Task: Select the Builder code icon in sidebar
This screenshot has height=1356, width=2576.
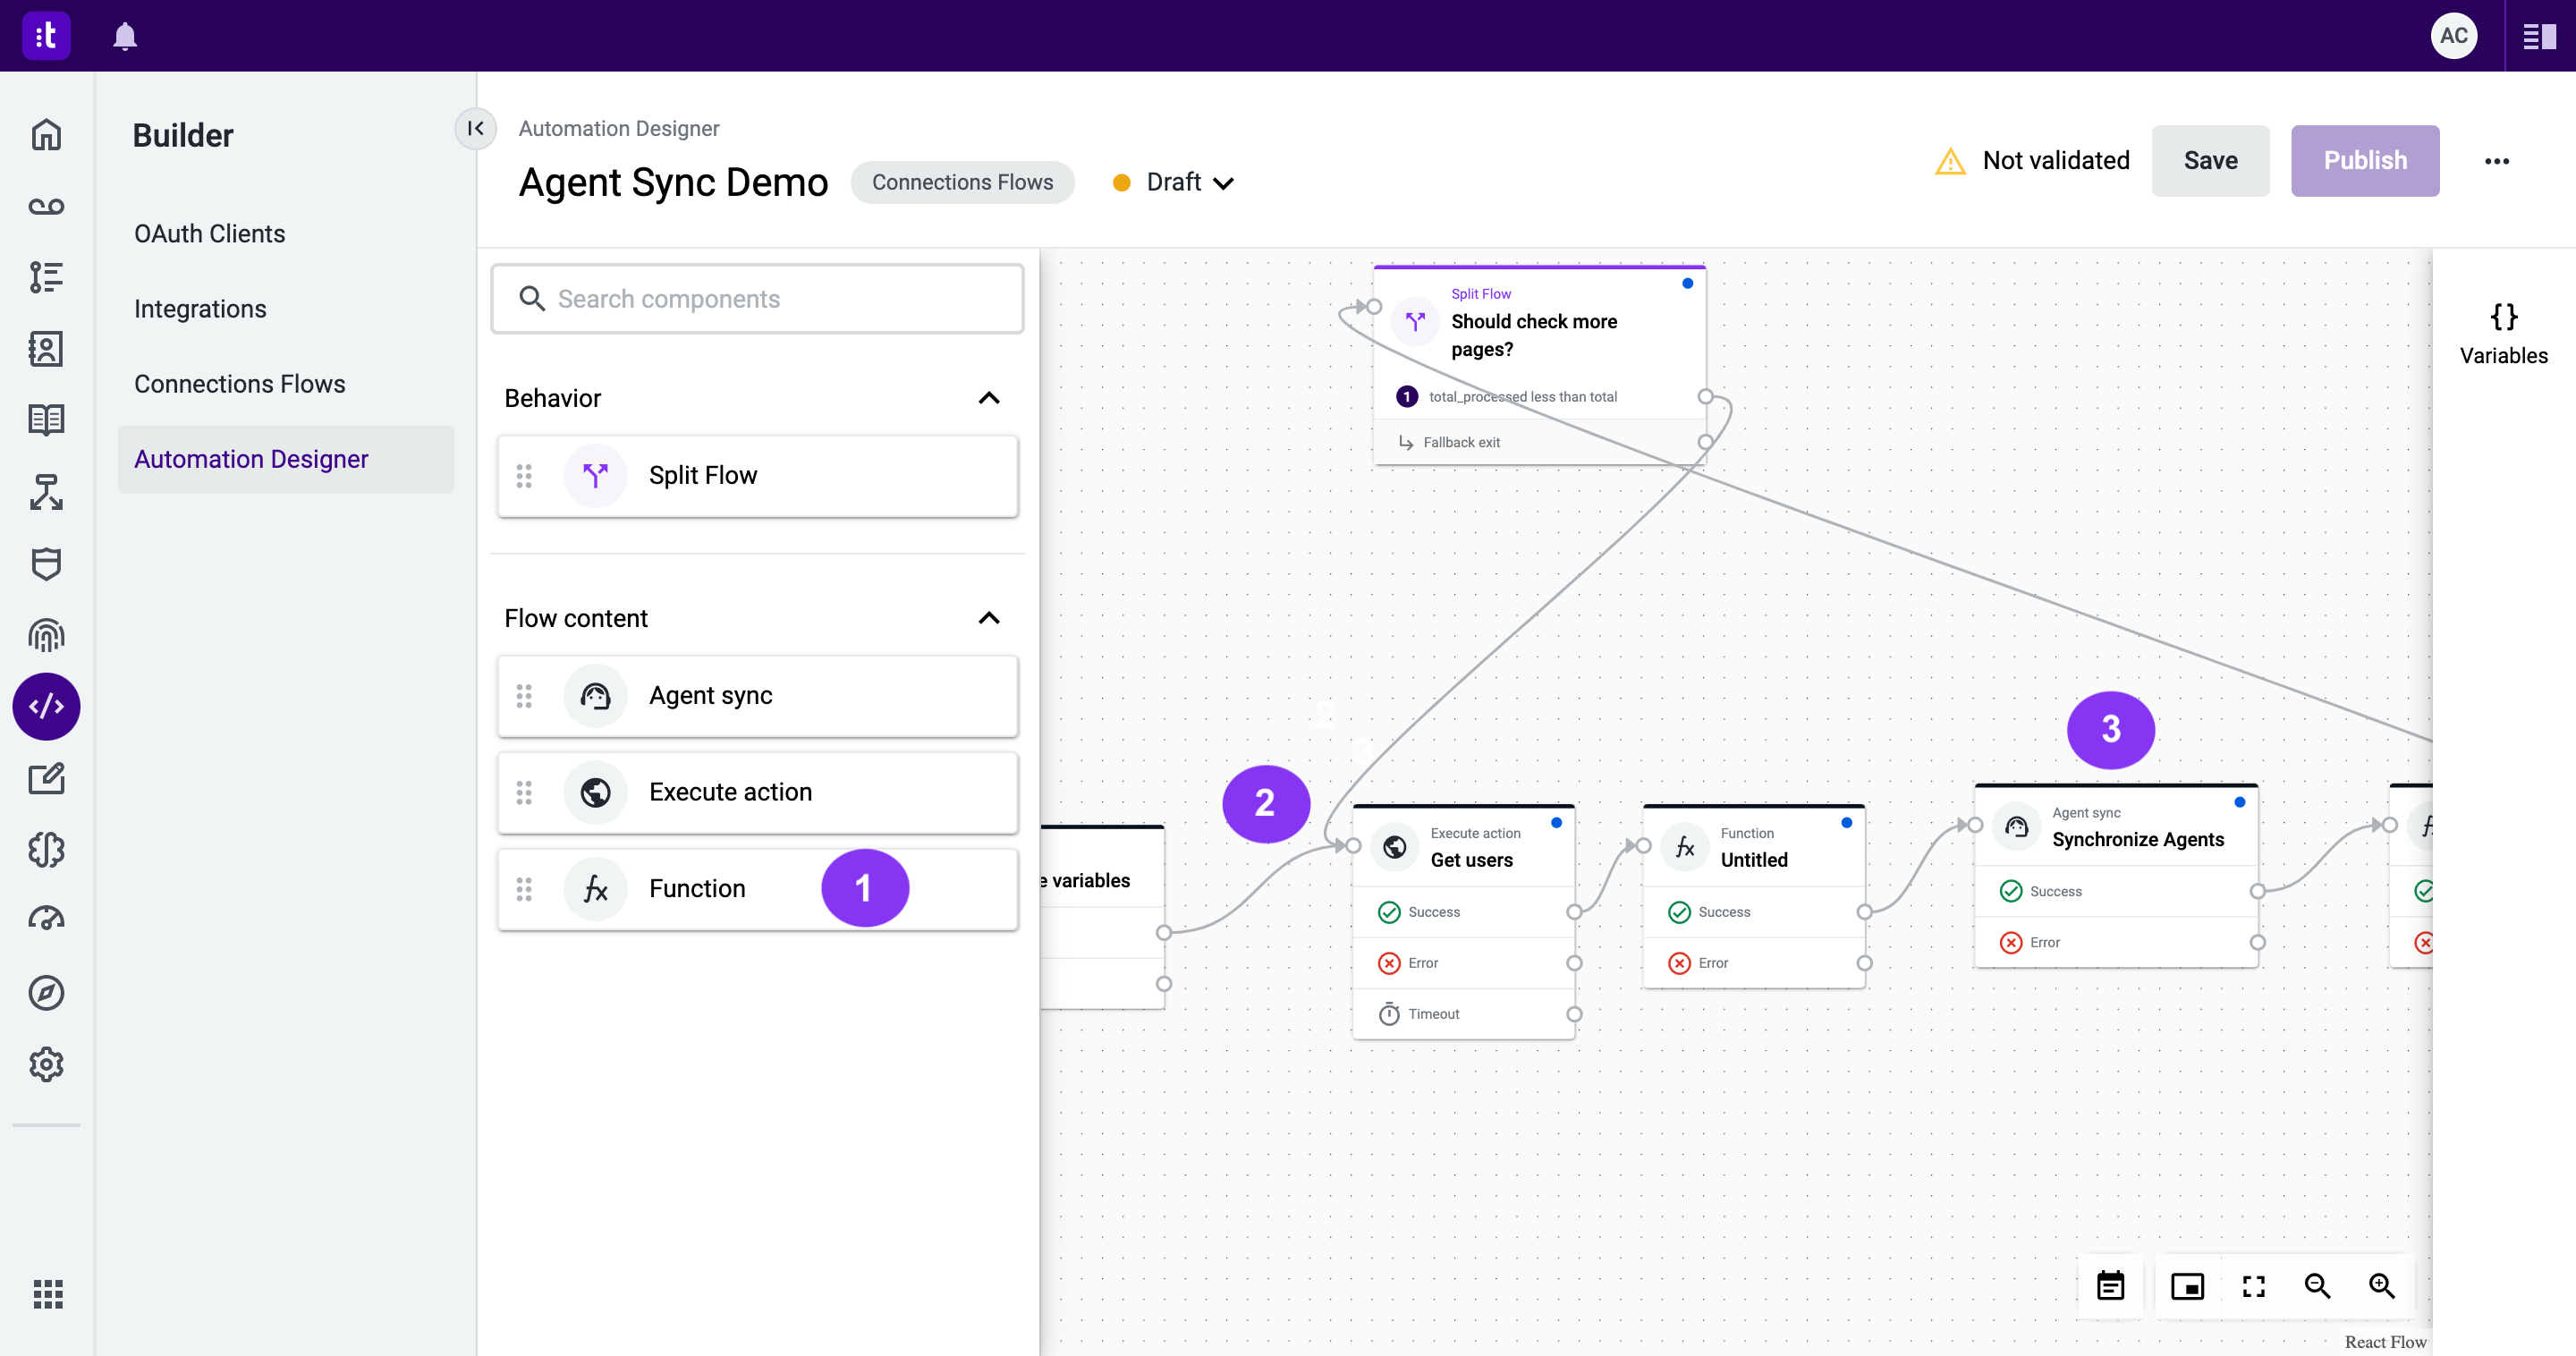Action: [x=46, y=706]
